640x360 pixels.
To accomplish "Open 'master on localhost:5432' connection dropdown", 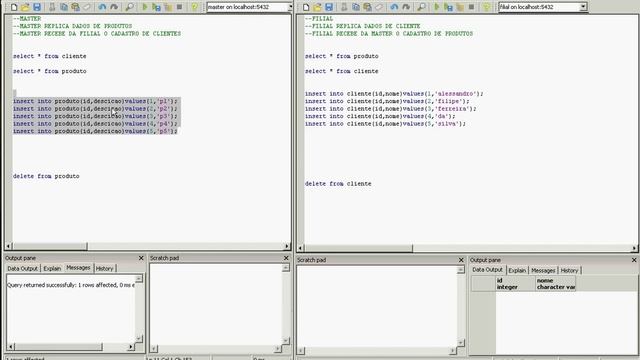I will pyautogui.click(x=290, y=7).
